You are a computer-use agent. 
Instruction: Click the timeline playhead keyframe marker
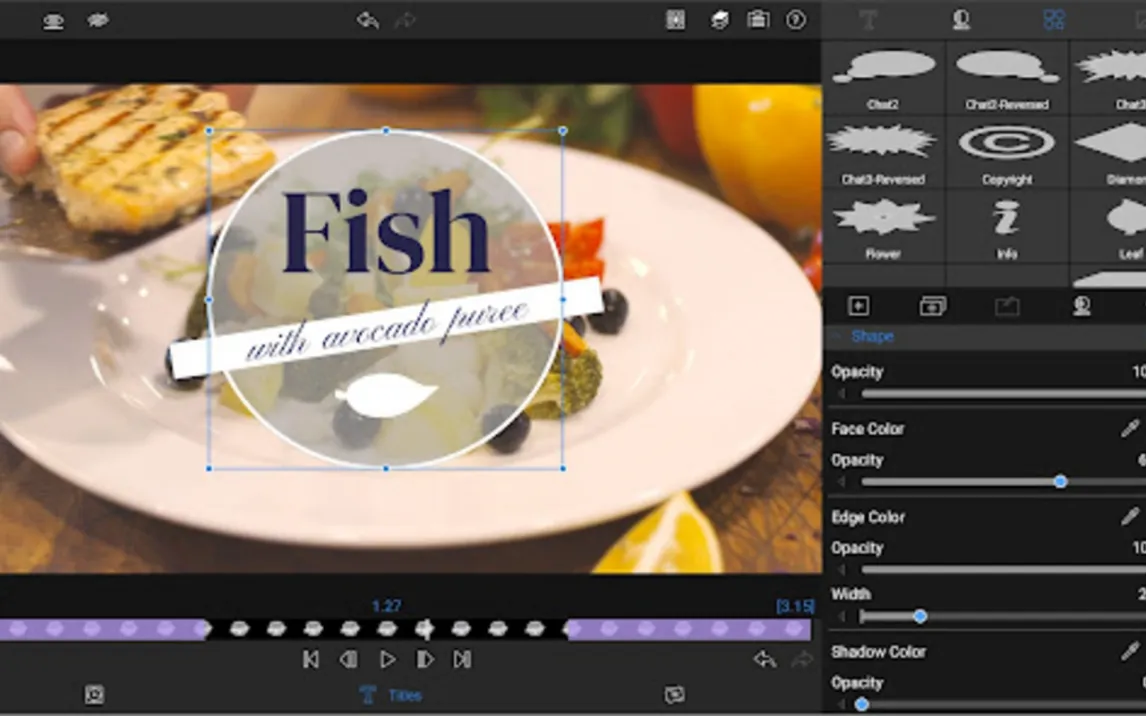pos(424,629)
